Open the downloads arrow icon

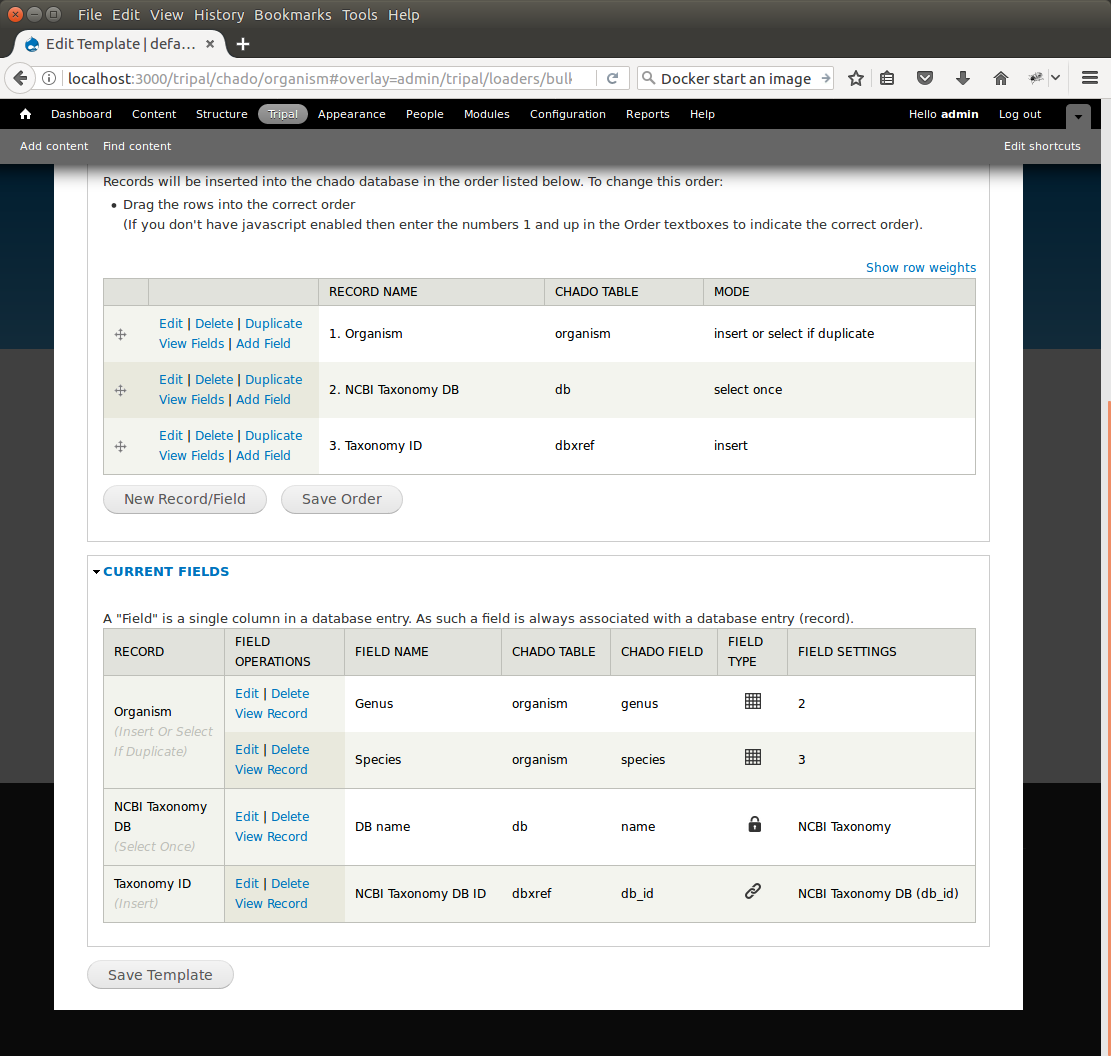tap(962, 78)
